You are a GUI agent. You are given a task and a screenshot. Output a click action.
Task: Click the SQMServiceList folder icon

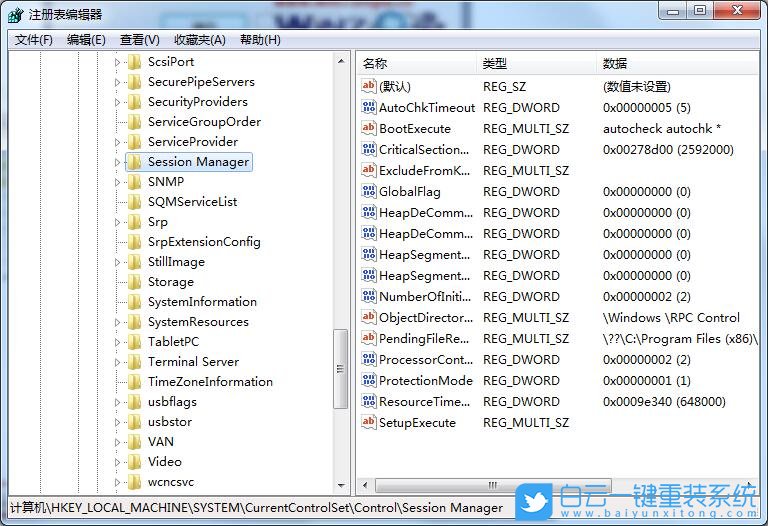[135, 202]
